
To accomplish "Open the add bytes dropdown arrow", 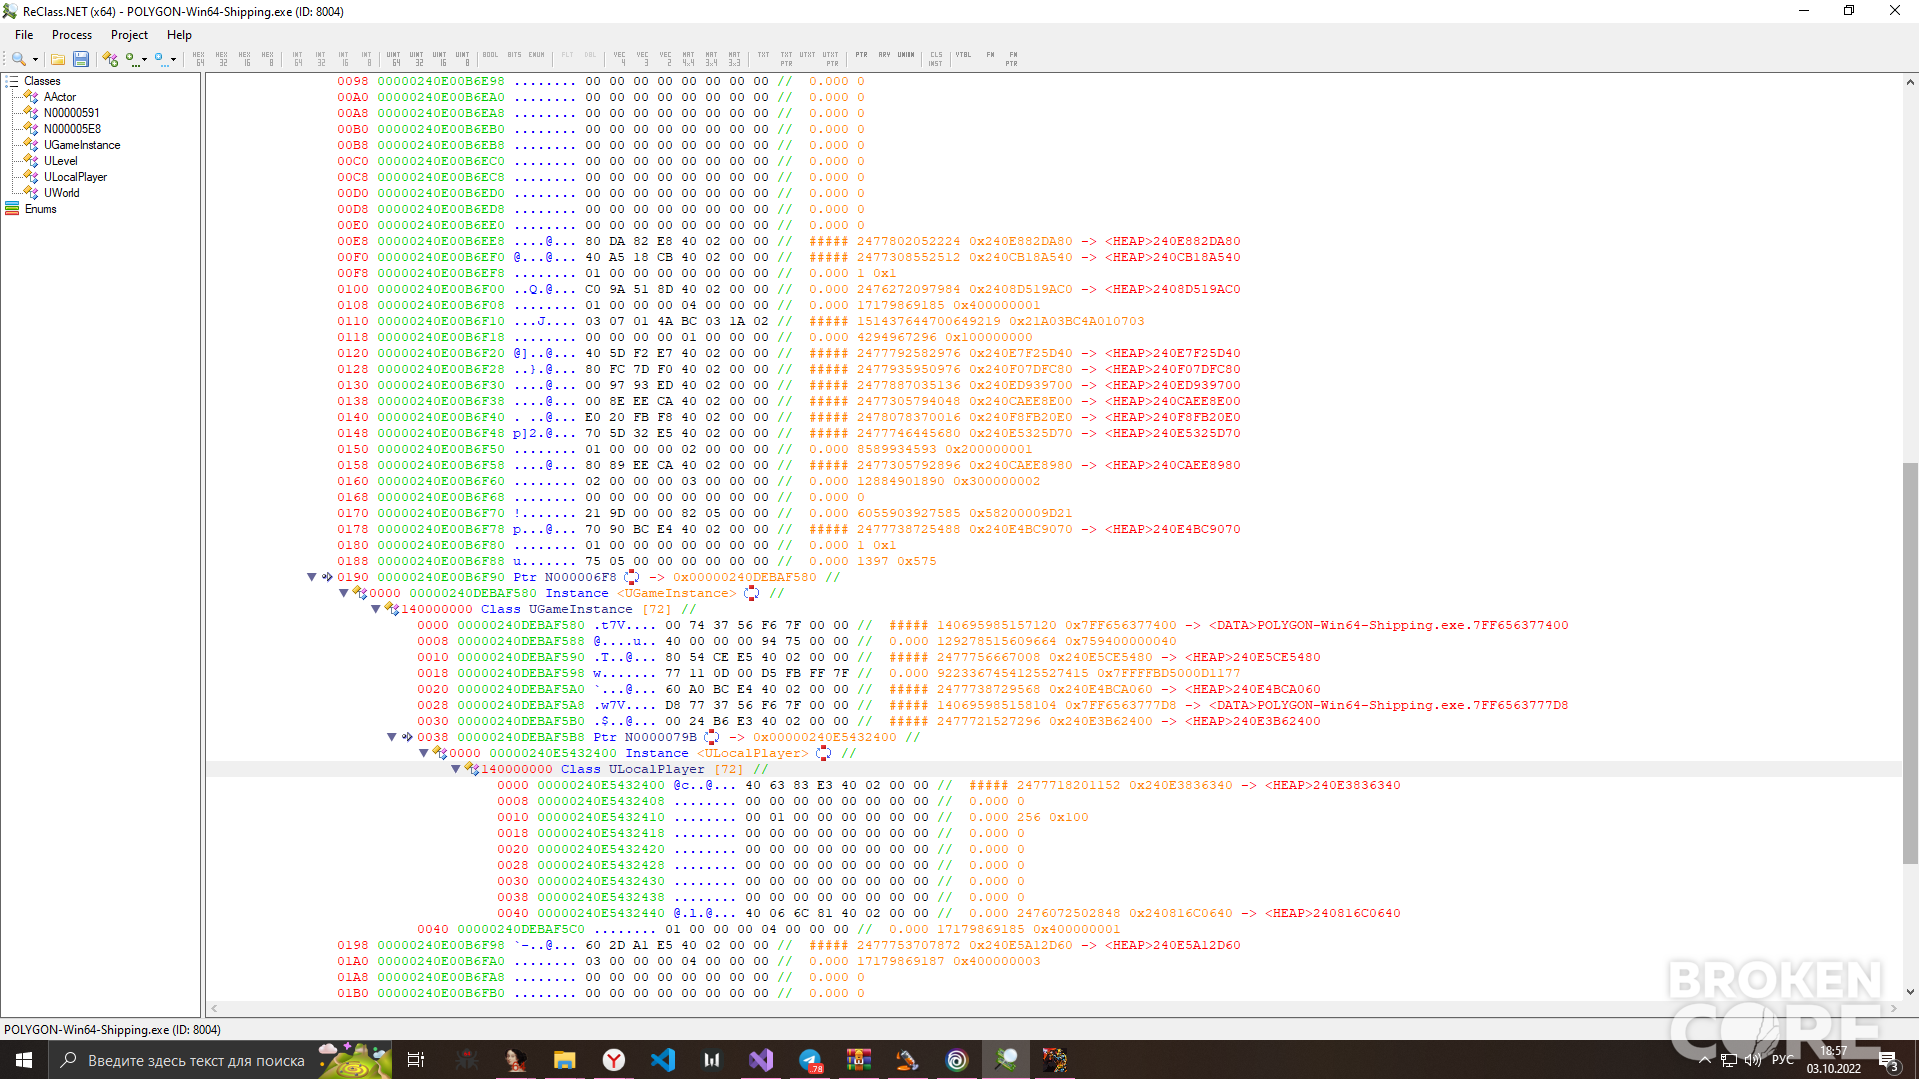I will coord(145,60).
